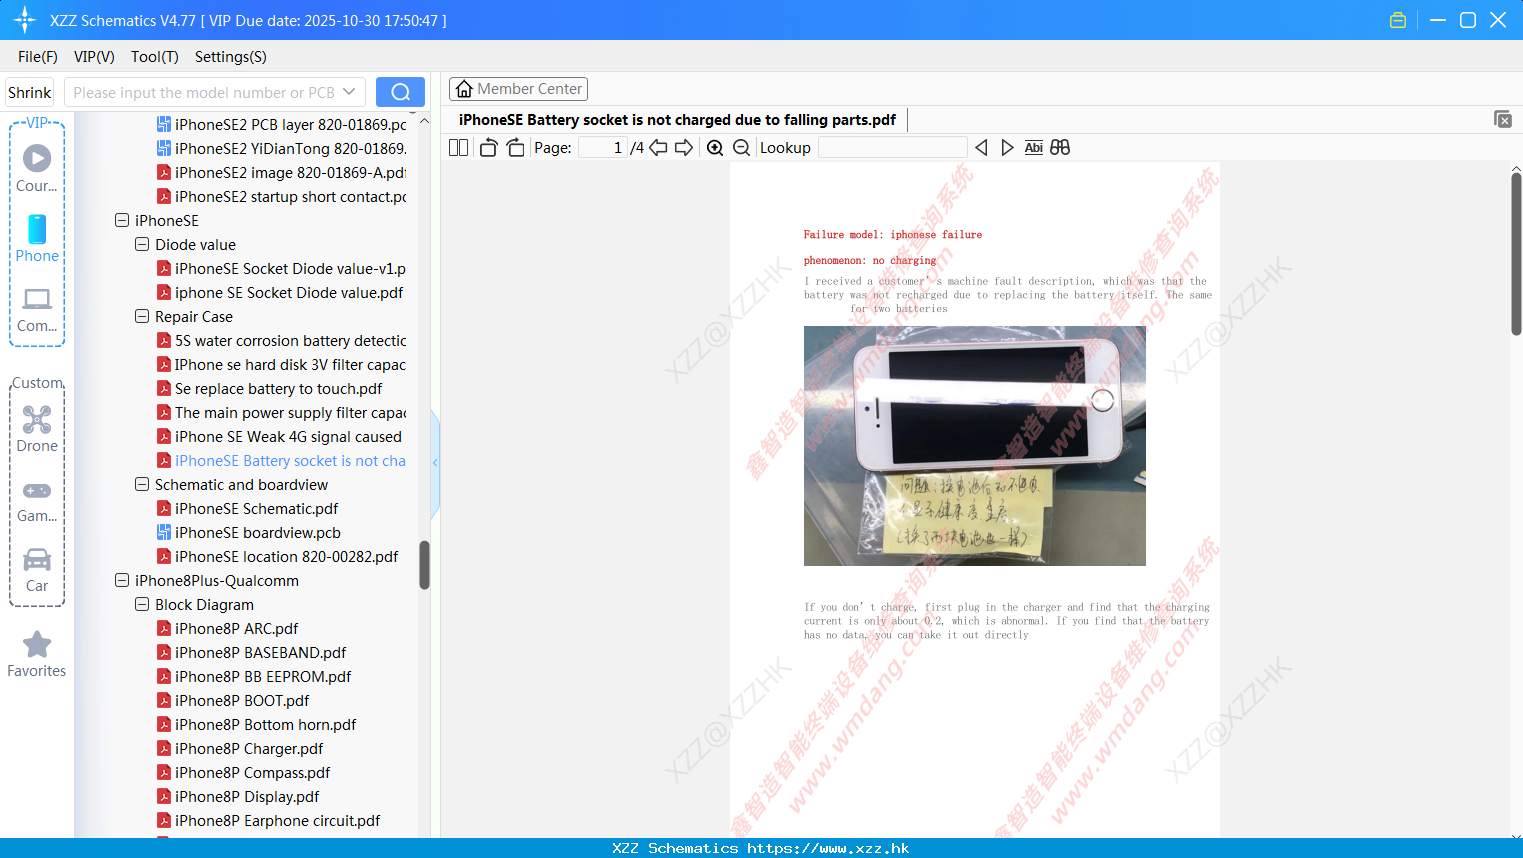Open the Course sidebar section
1523x858 pixels.
[37, 168]
